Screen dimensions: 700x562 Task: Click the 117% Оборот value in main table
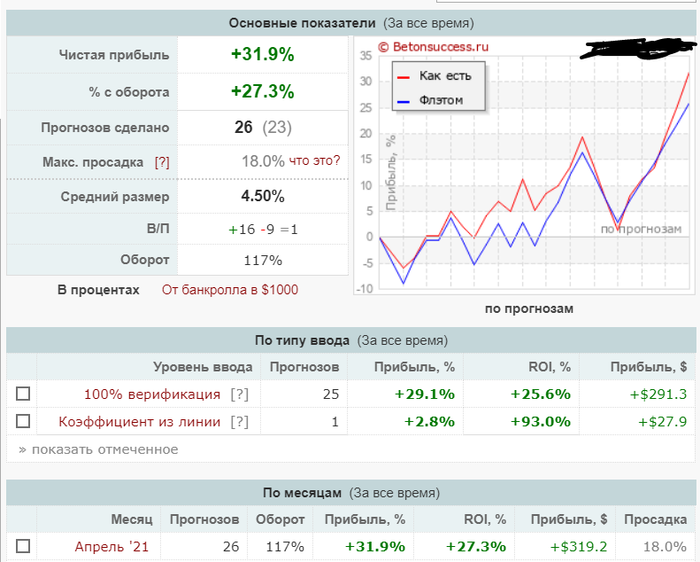point(262,260)
